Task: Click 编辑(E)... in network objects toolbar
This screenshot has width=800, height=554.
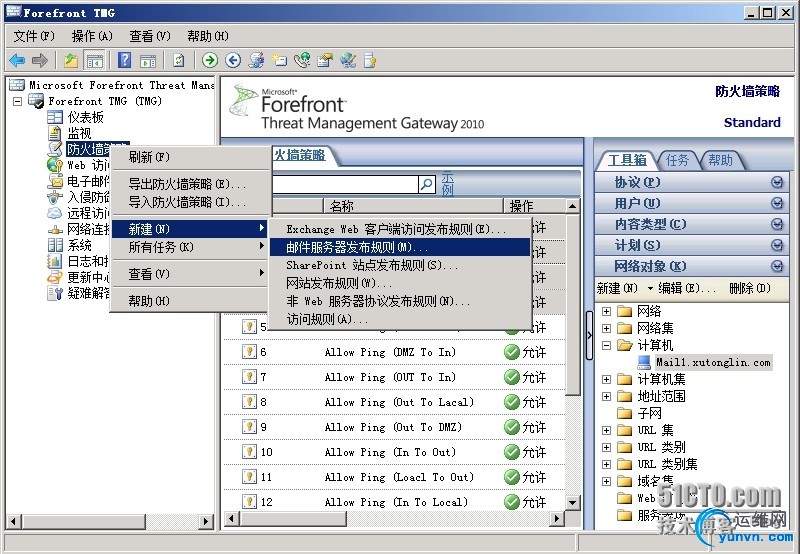Action: click(686, 288)
